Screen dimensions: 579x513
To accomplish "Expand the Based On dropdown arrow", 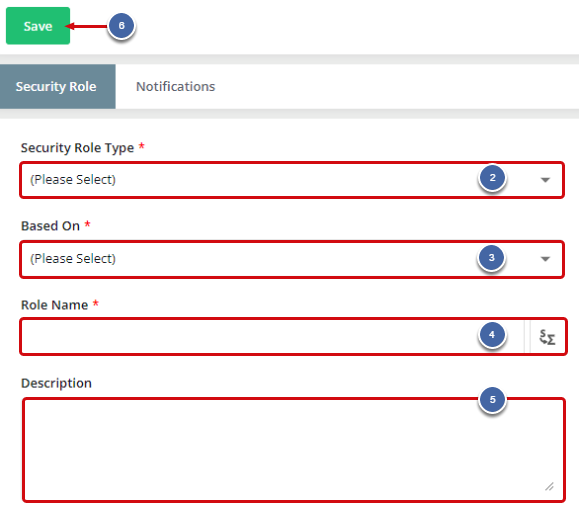I will coord(545,259).
